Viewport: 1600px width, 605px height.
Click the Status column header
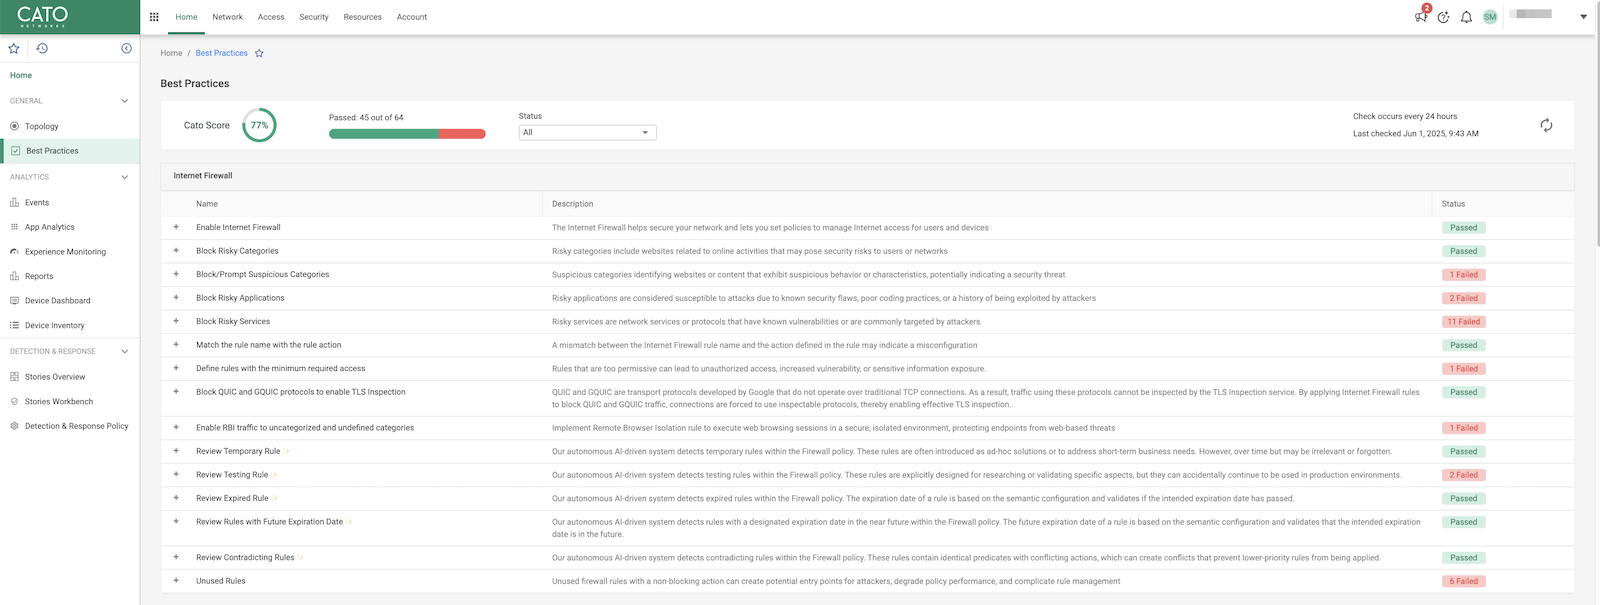click(1453, 204)
